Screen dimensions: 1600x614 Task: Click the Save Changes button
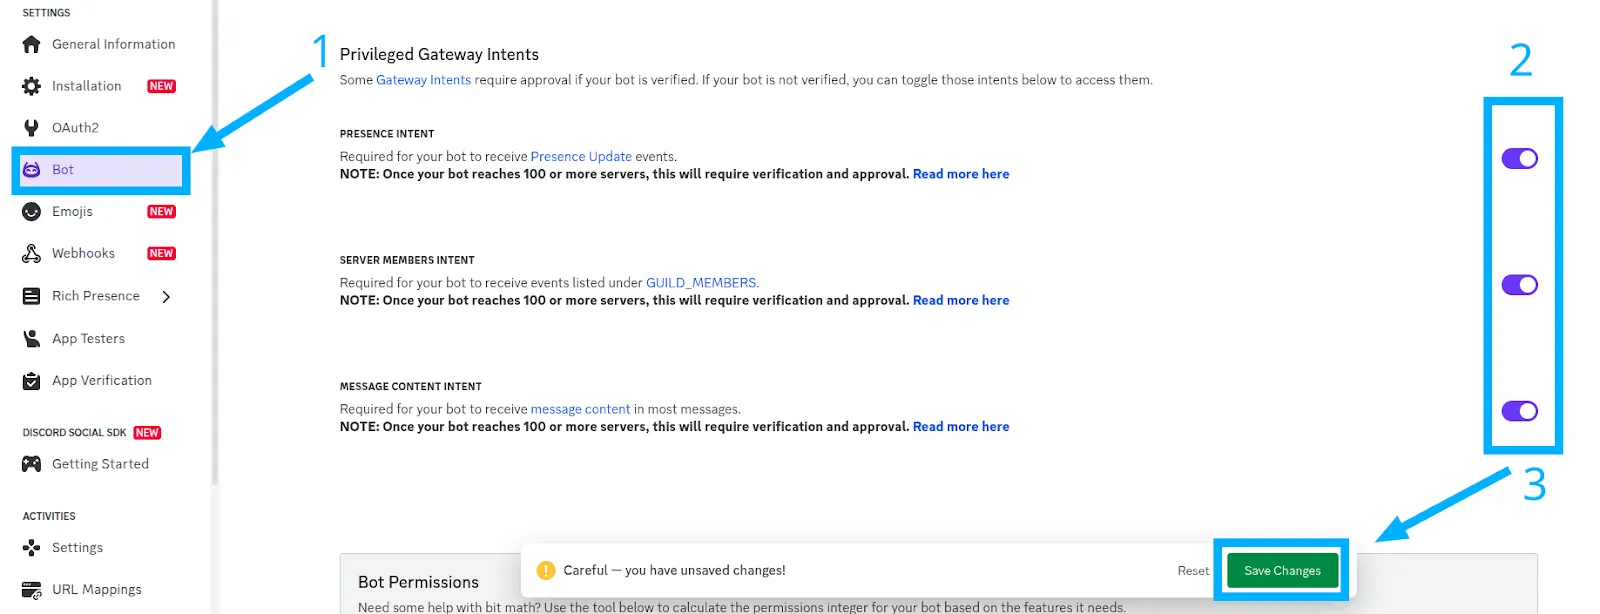click(x=1282, y=571)
